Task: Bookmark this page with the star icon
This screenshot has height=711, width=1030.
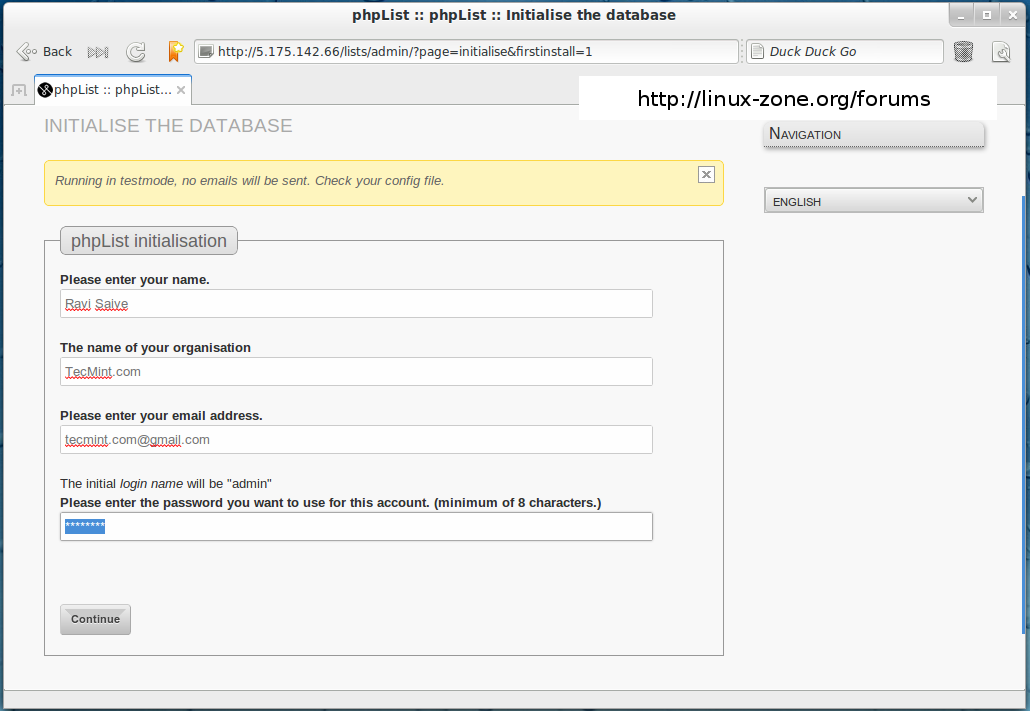Action: [175, 52]
